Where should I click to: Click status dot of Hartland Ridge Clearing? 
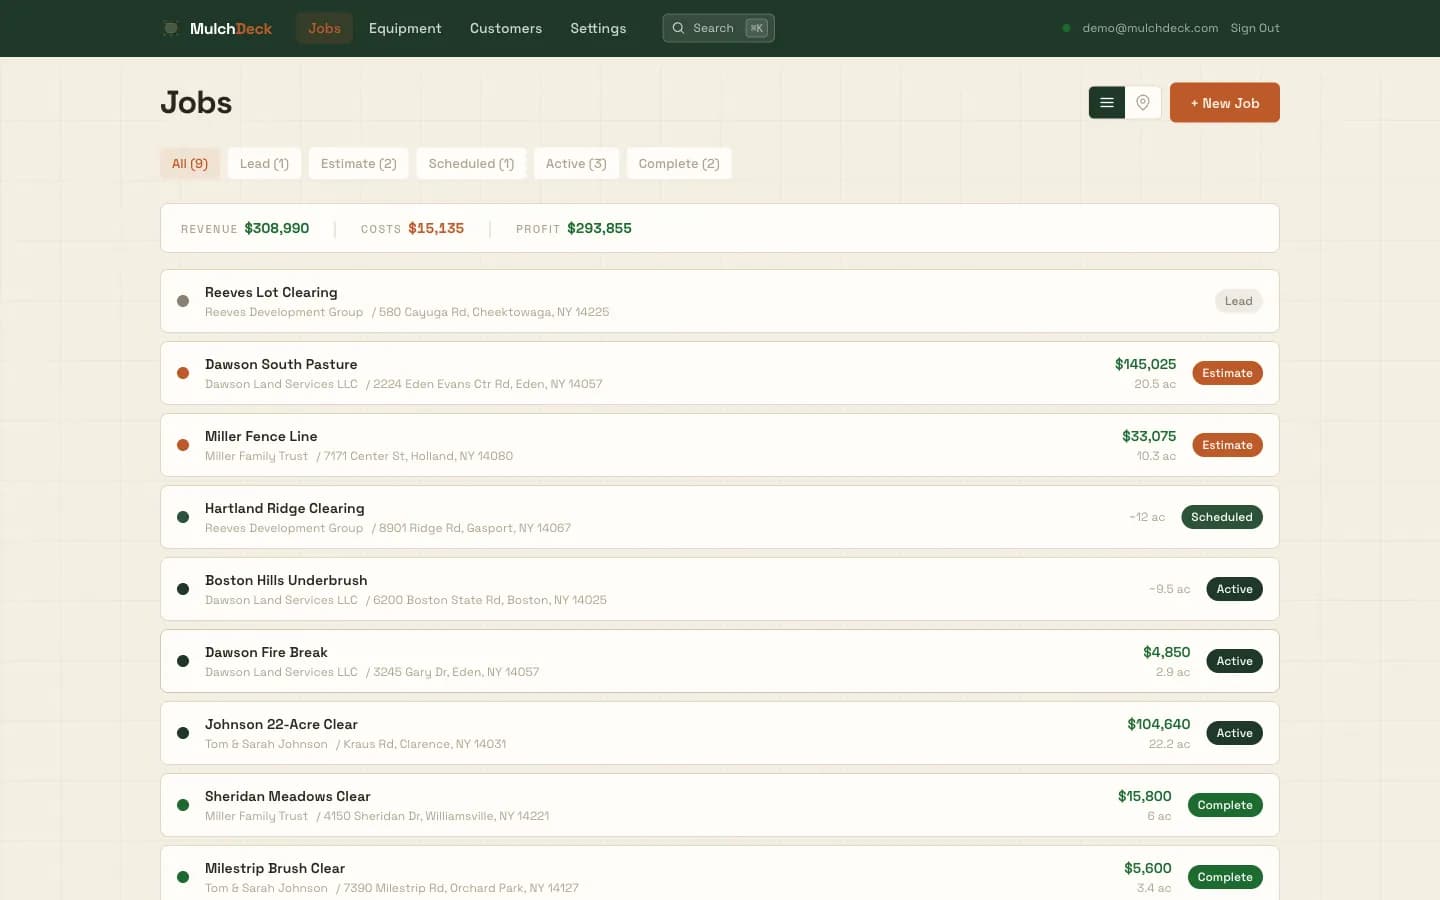pyautogui.click(x=183, y=517)
